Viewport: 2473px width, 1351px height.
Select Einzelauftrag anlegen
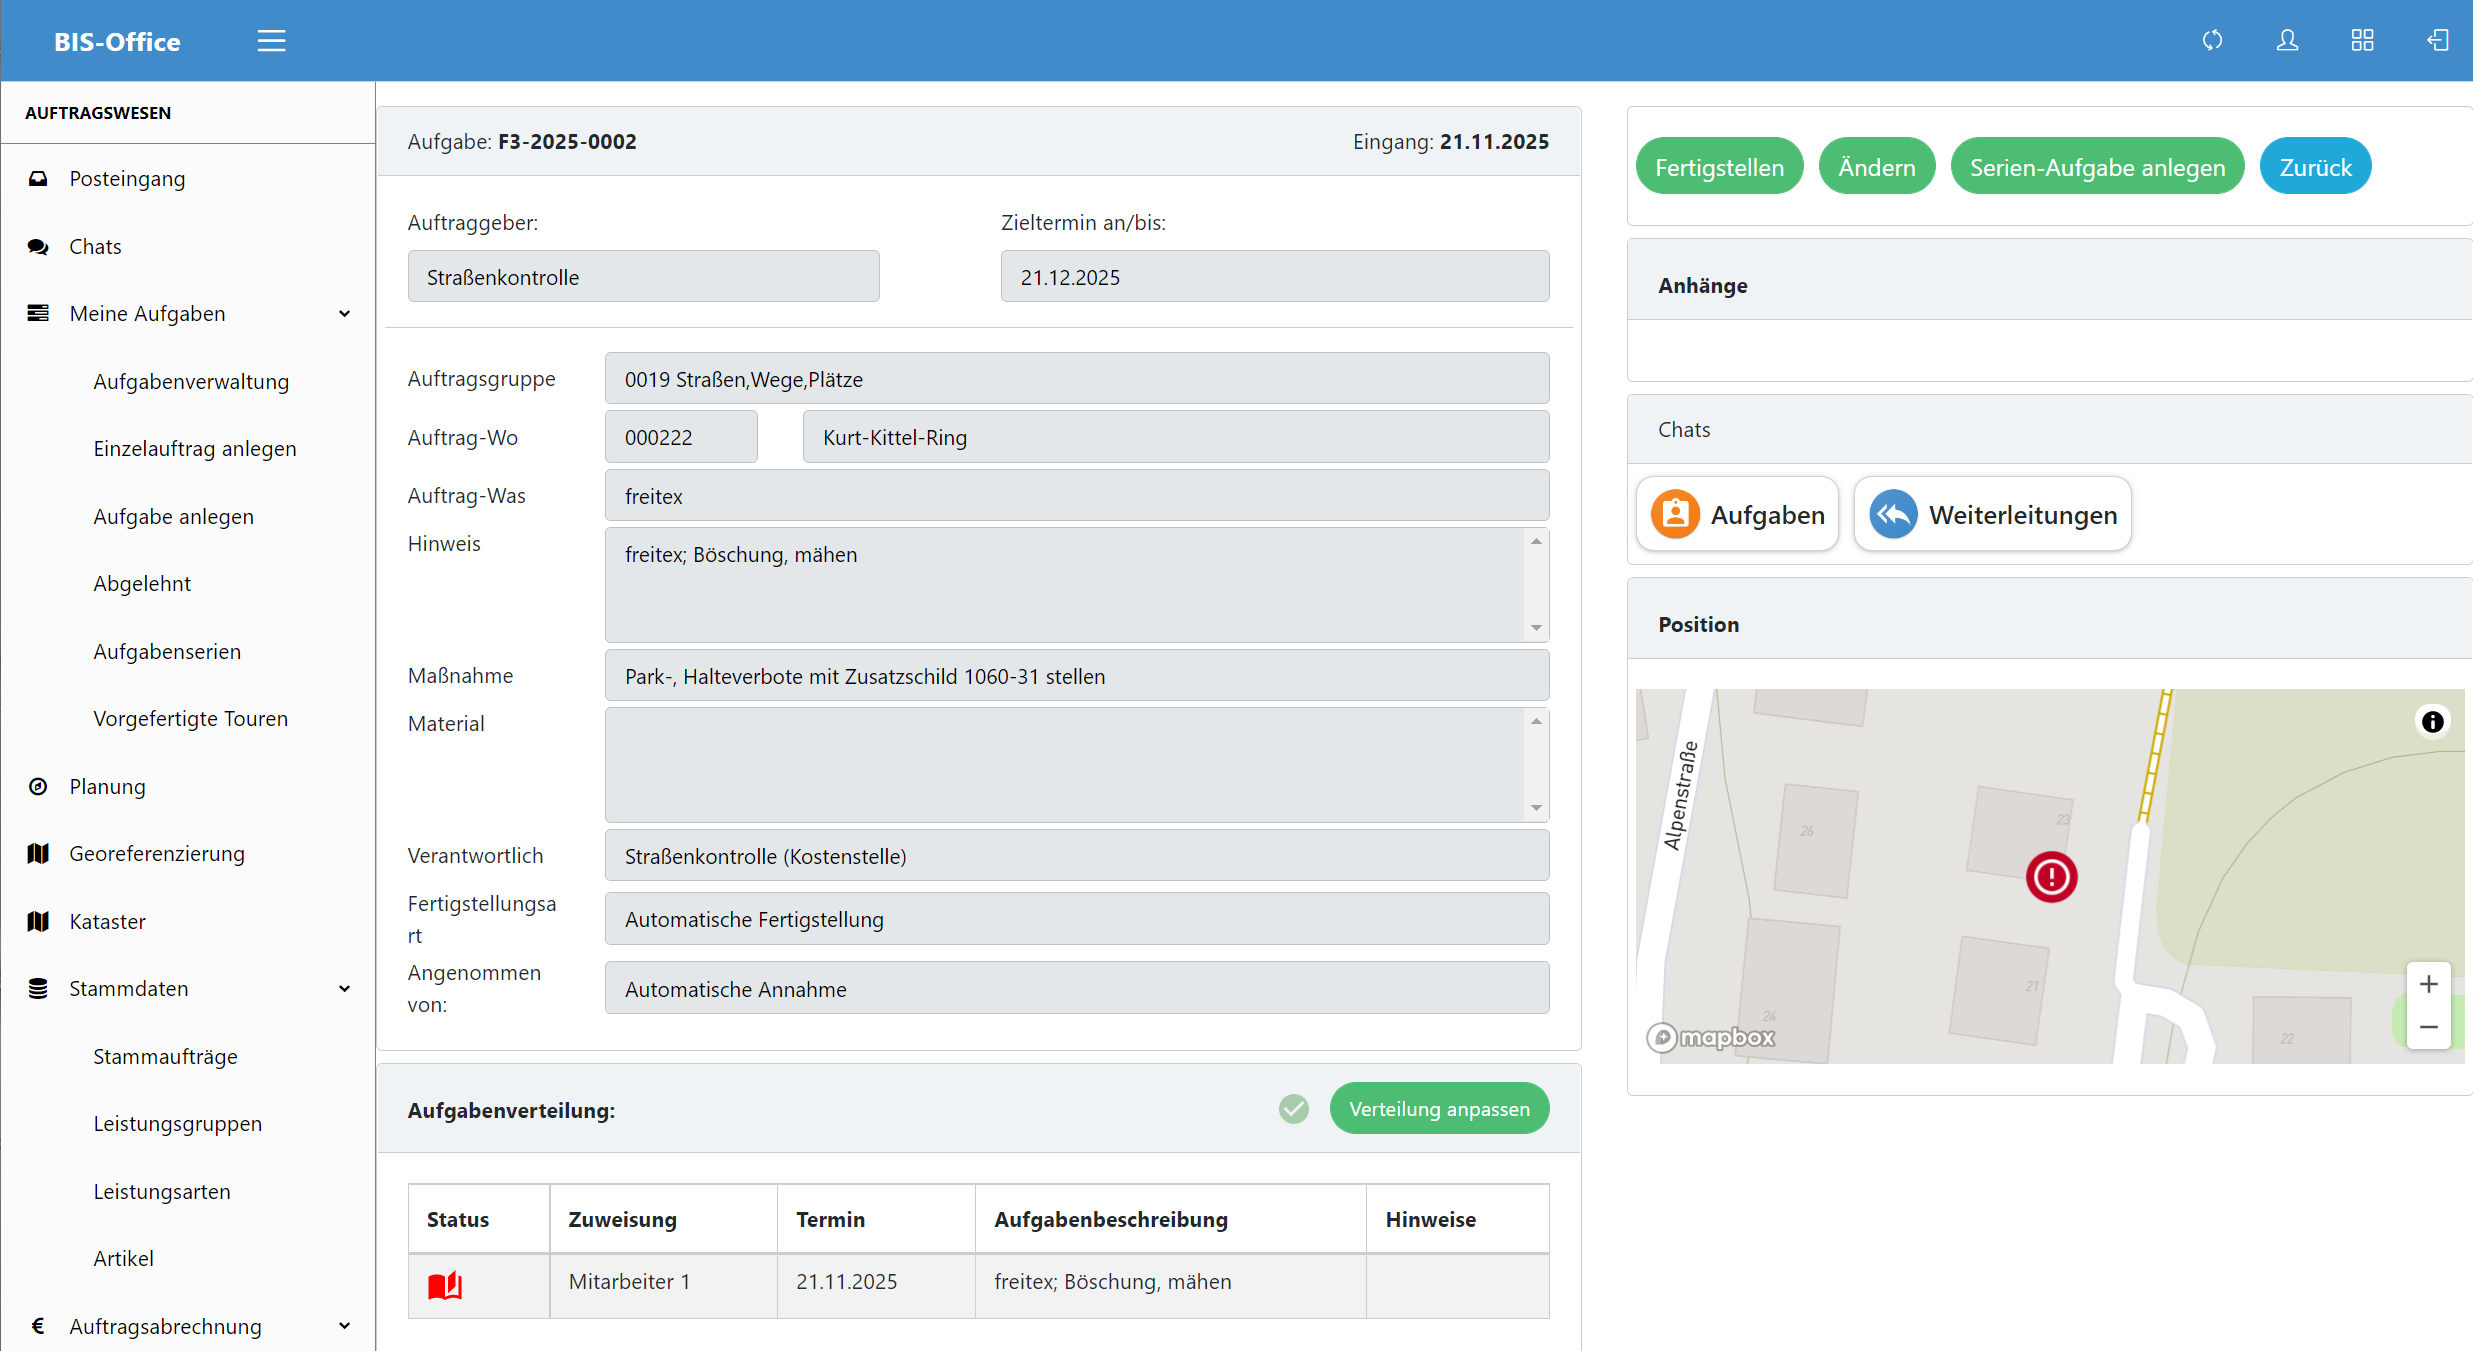point(195,449)
